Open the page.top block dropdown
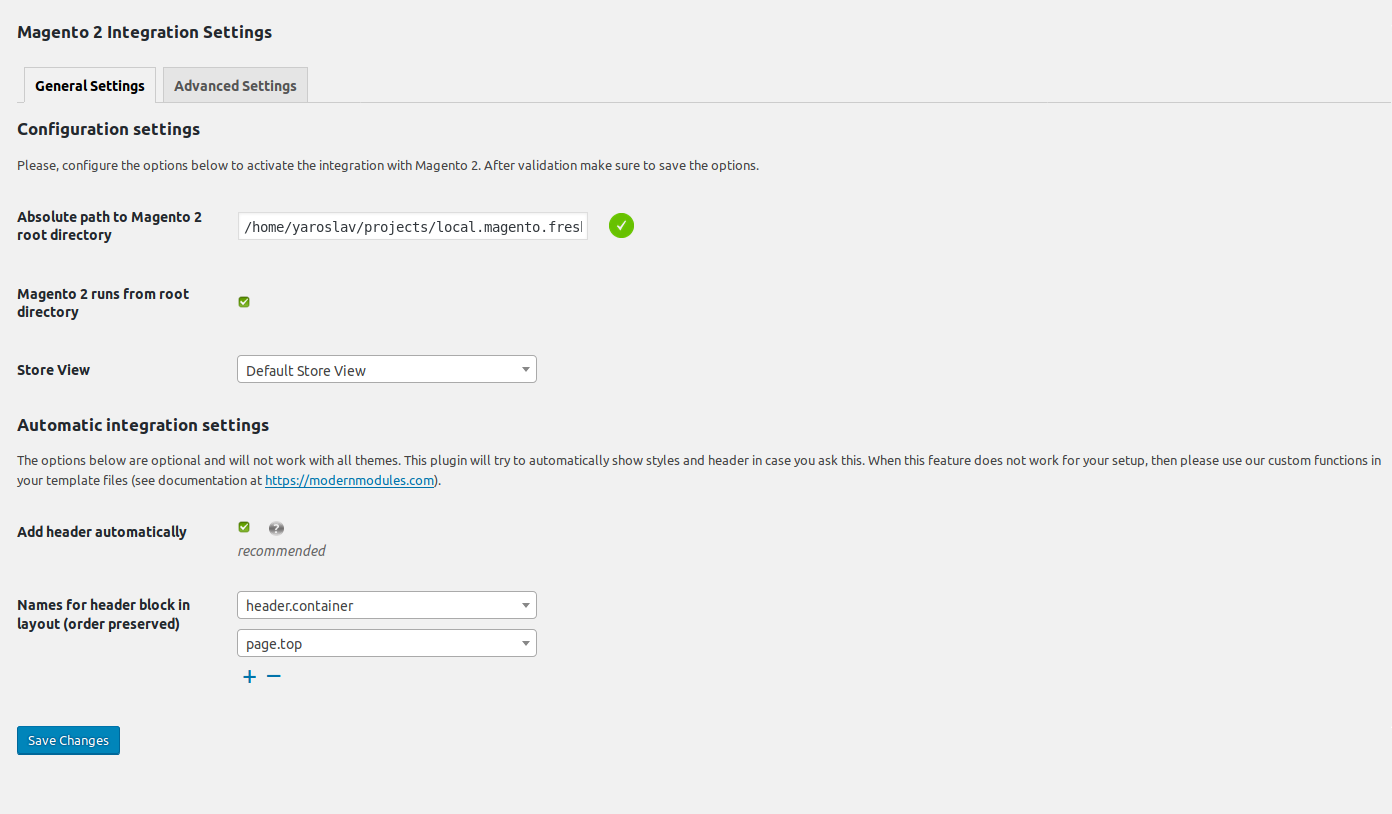 coord(387,643)
